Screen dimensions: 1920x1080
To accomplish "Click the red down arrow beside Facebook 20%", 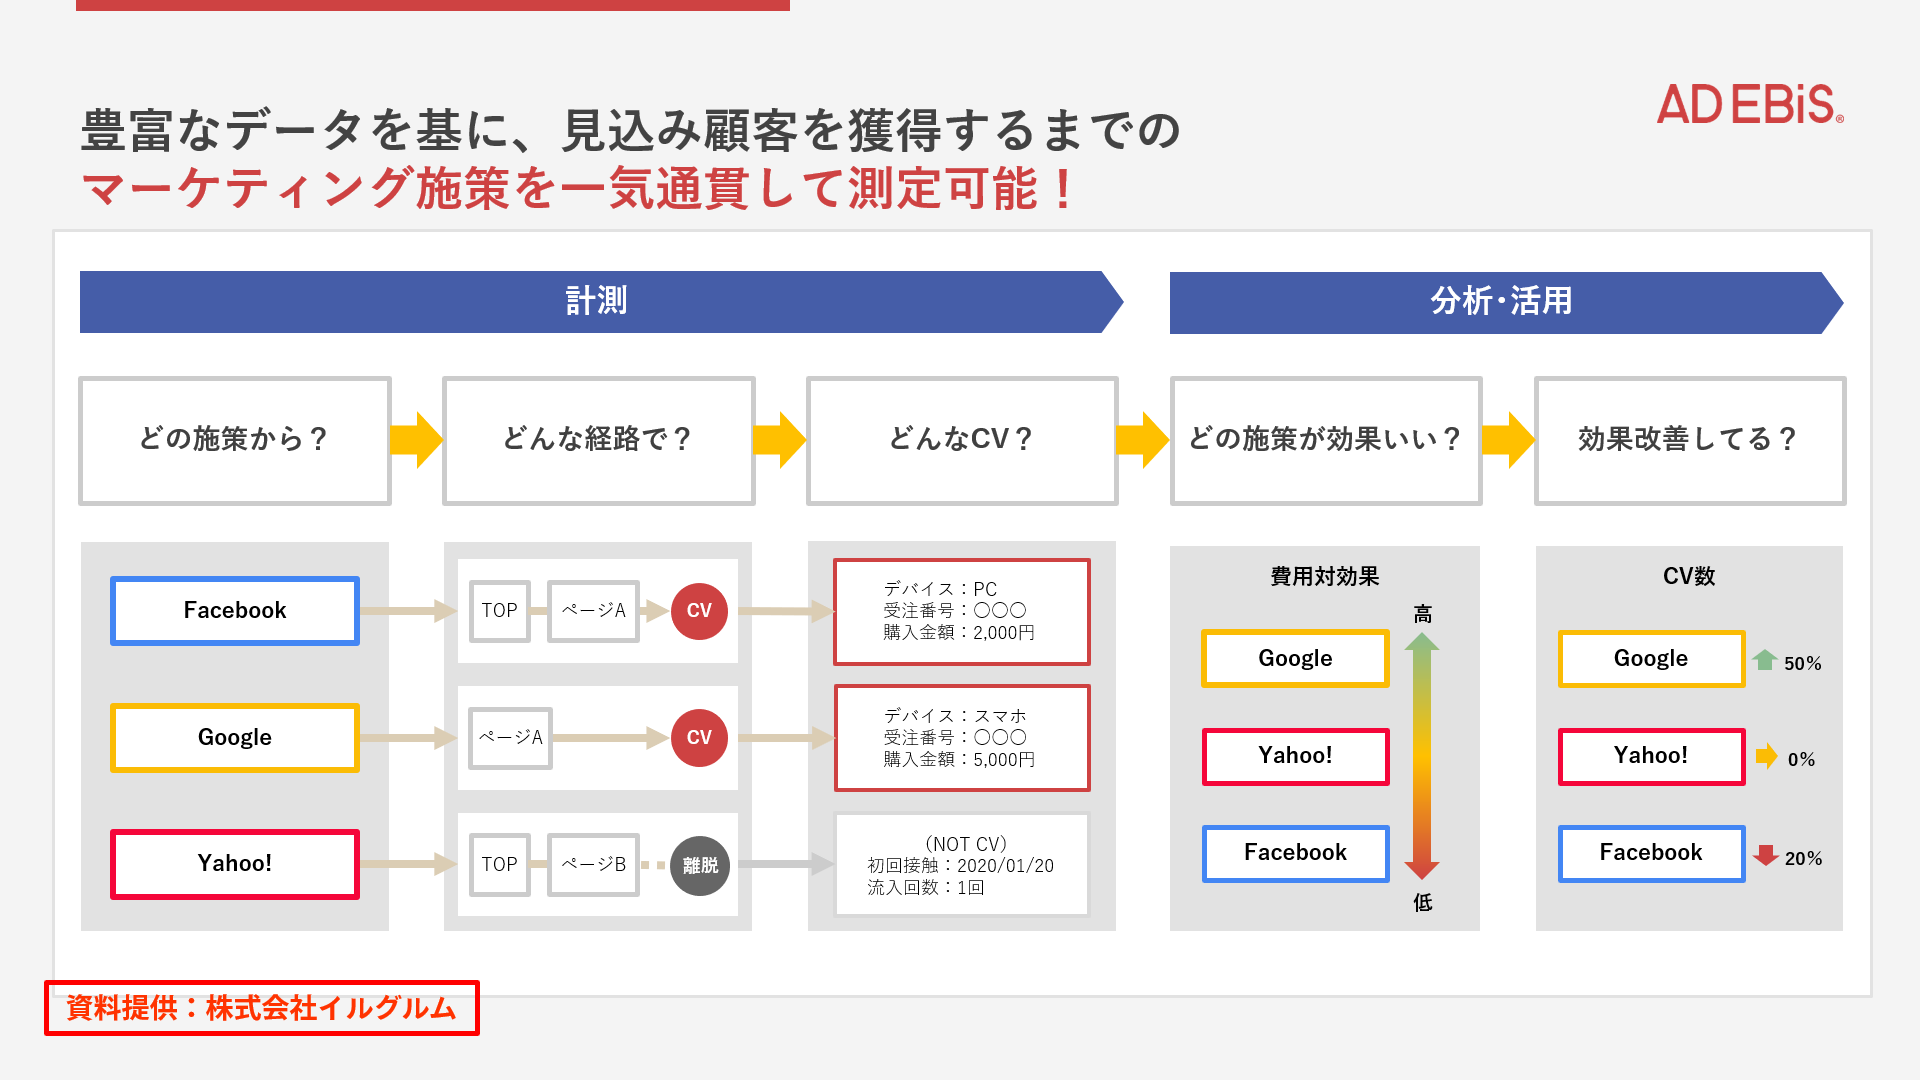I will point(1766,855).
